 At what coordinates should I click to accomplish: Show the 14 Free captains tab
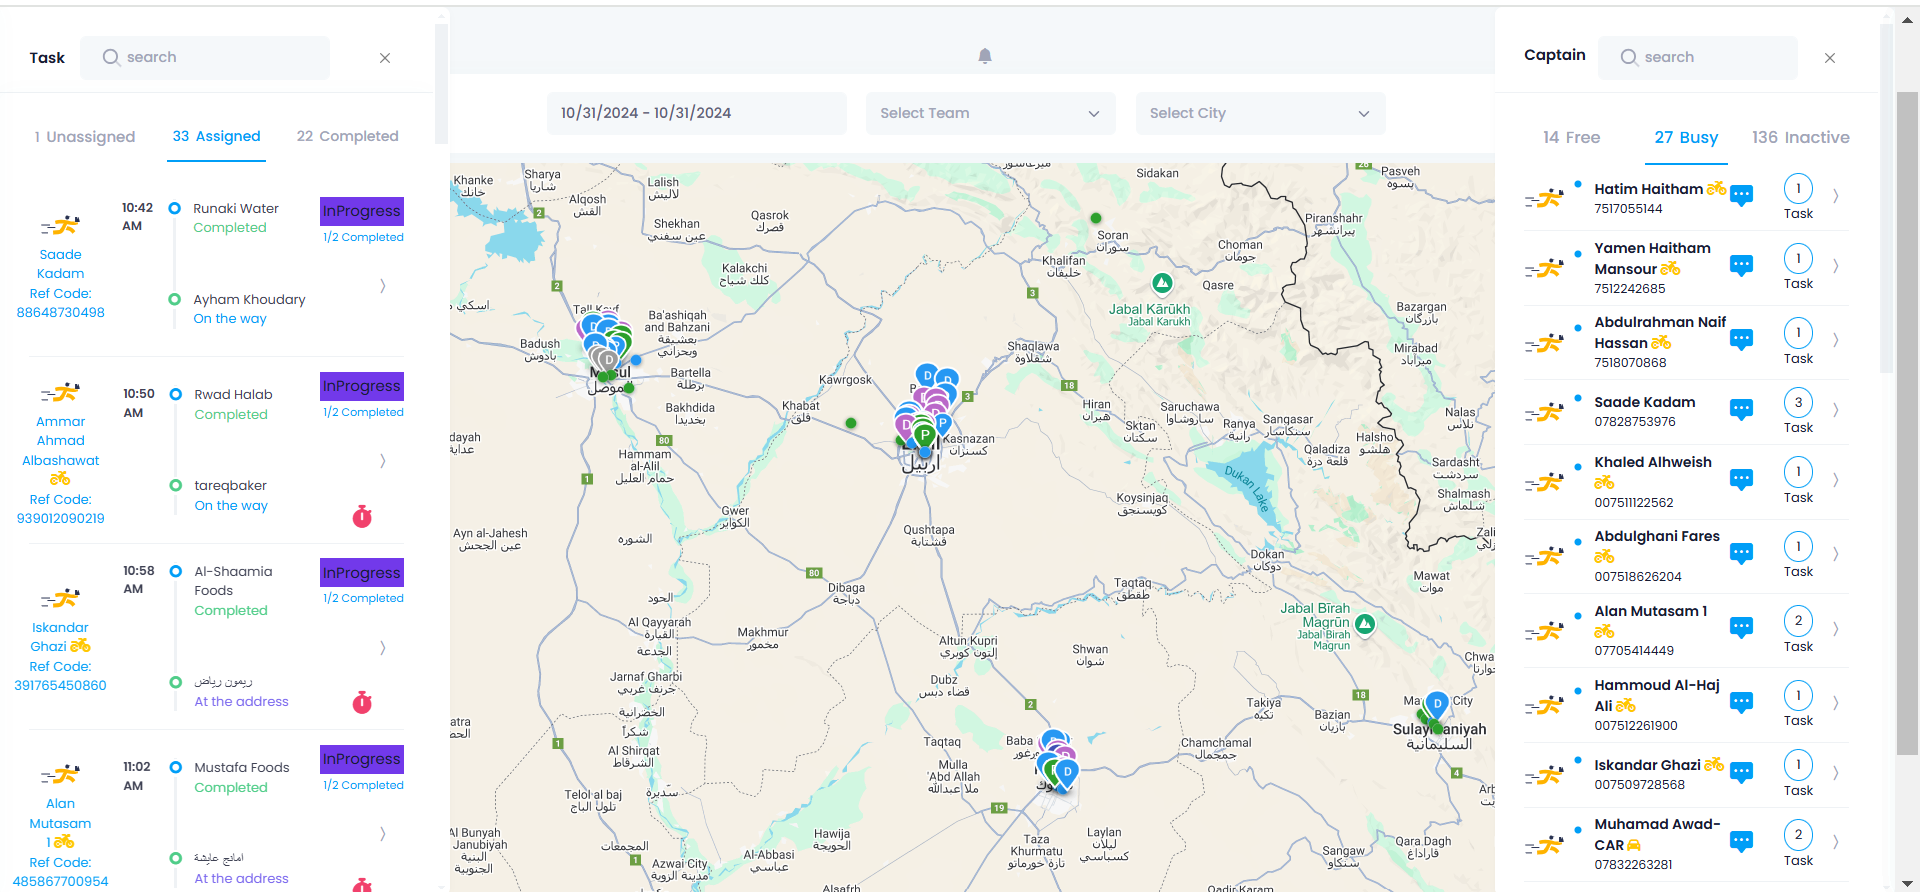(1571, 138)
